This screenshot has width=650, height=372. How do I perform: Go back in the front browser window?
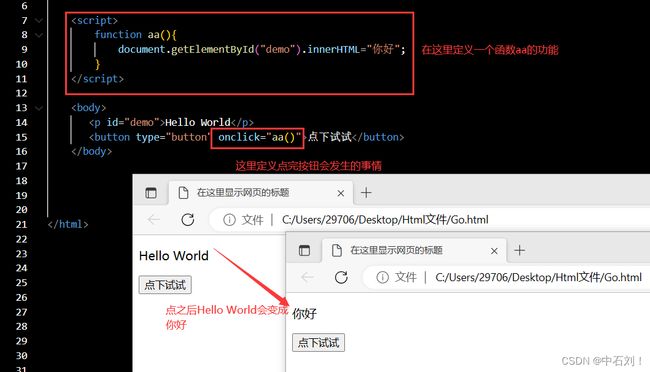[x=307, y=277]
